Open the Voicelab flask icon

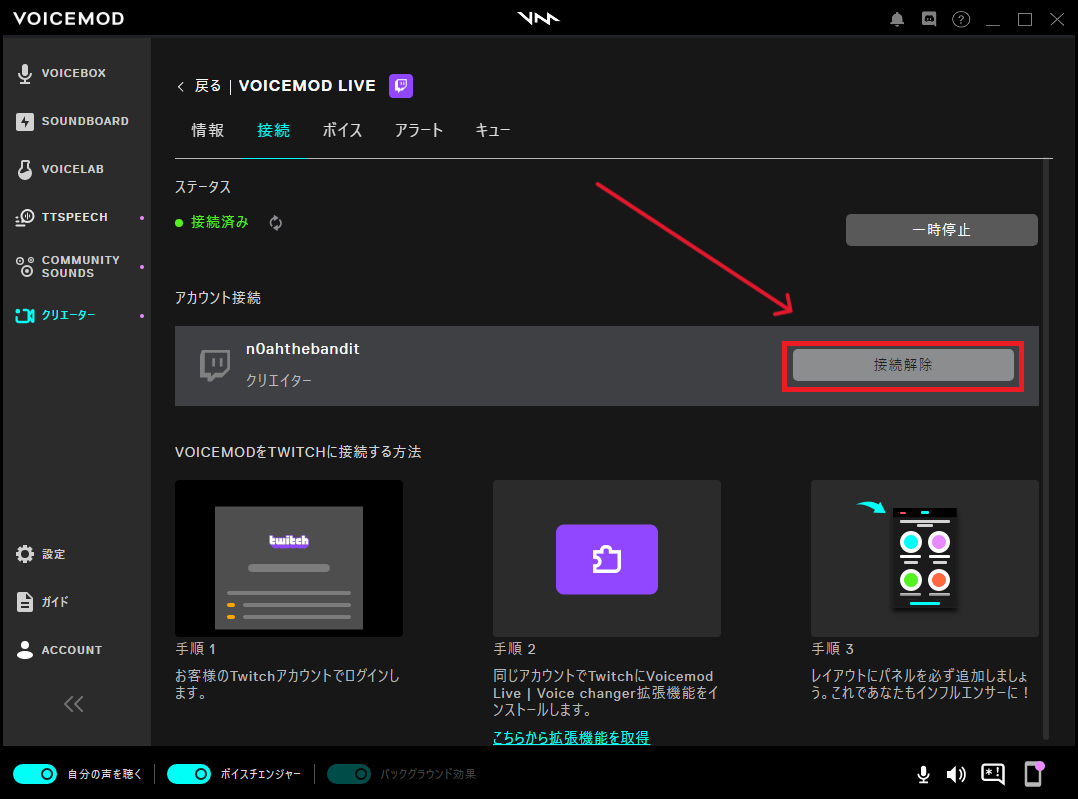coord(25,169)
